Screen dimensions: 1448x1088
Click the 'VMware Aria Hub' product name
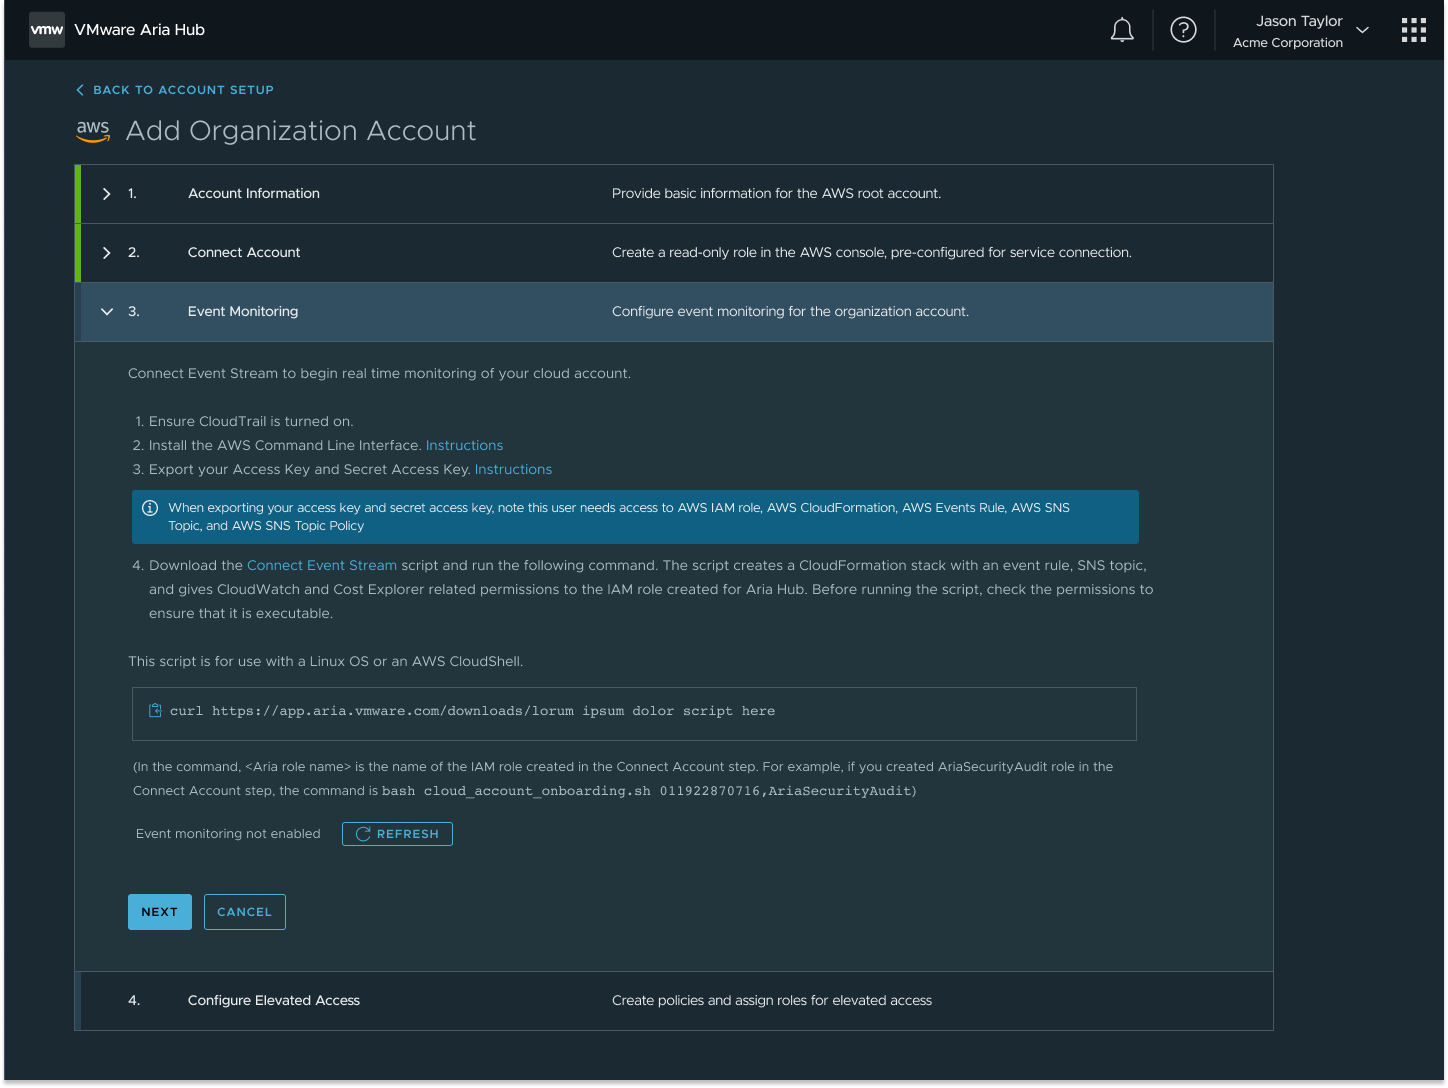(x=140, y=30)
